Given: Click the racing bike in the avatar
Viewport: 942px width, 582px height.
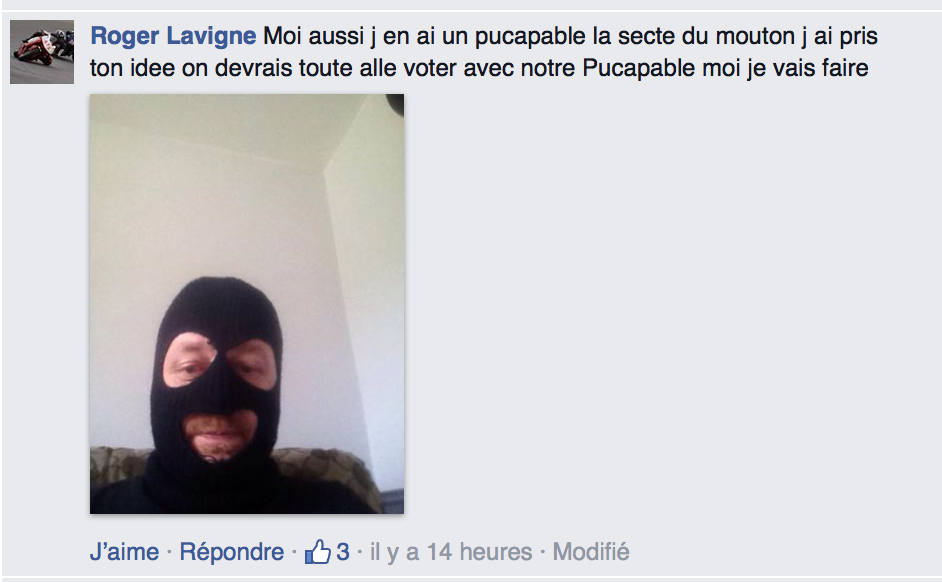Looking at the screenshot, I should 35,49.
